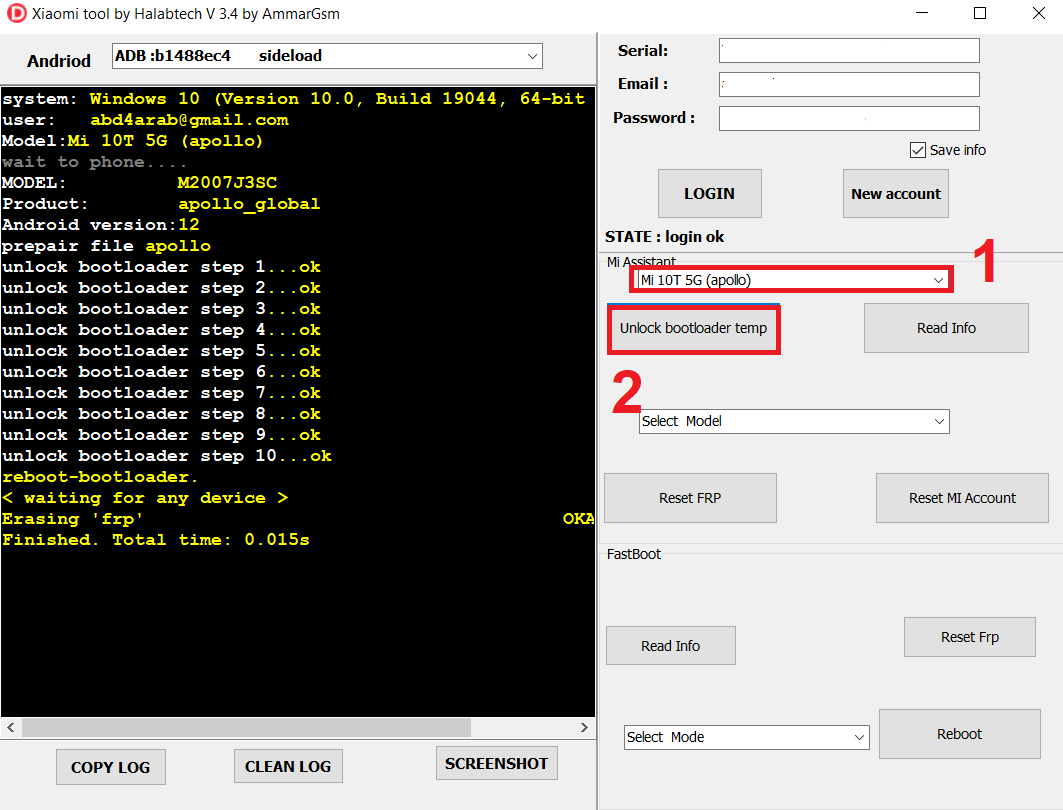Open the Select Mode dropdown

point(746,737)
